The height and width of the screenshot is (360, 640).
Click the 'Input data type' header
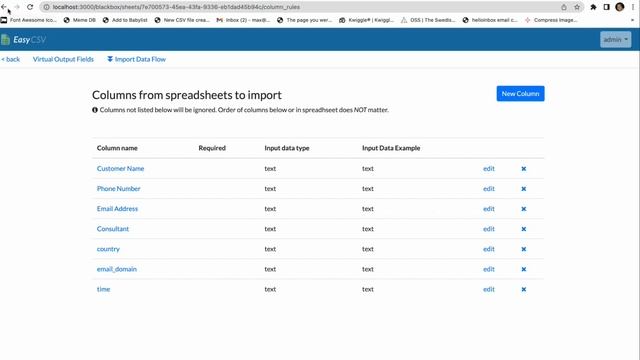[x=287, y=148]
